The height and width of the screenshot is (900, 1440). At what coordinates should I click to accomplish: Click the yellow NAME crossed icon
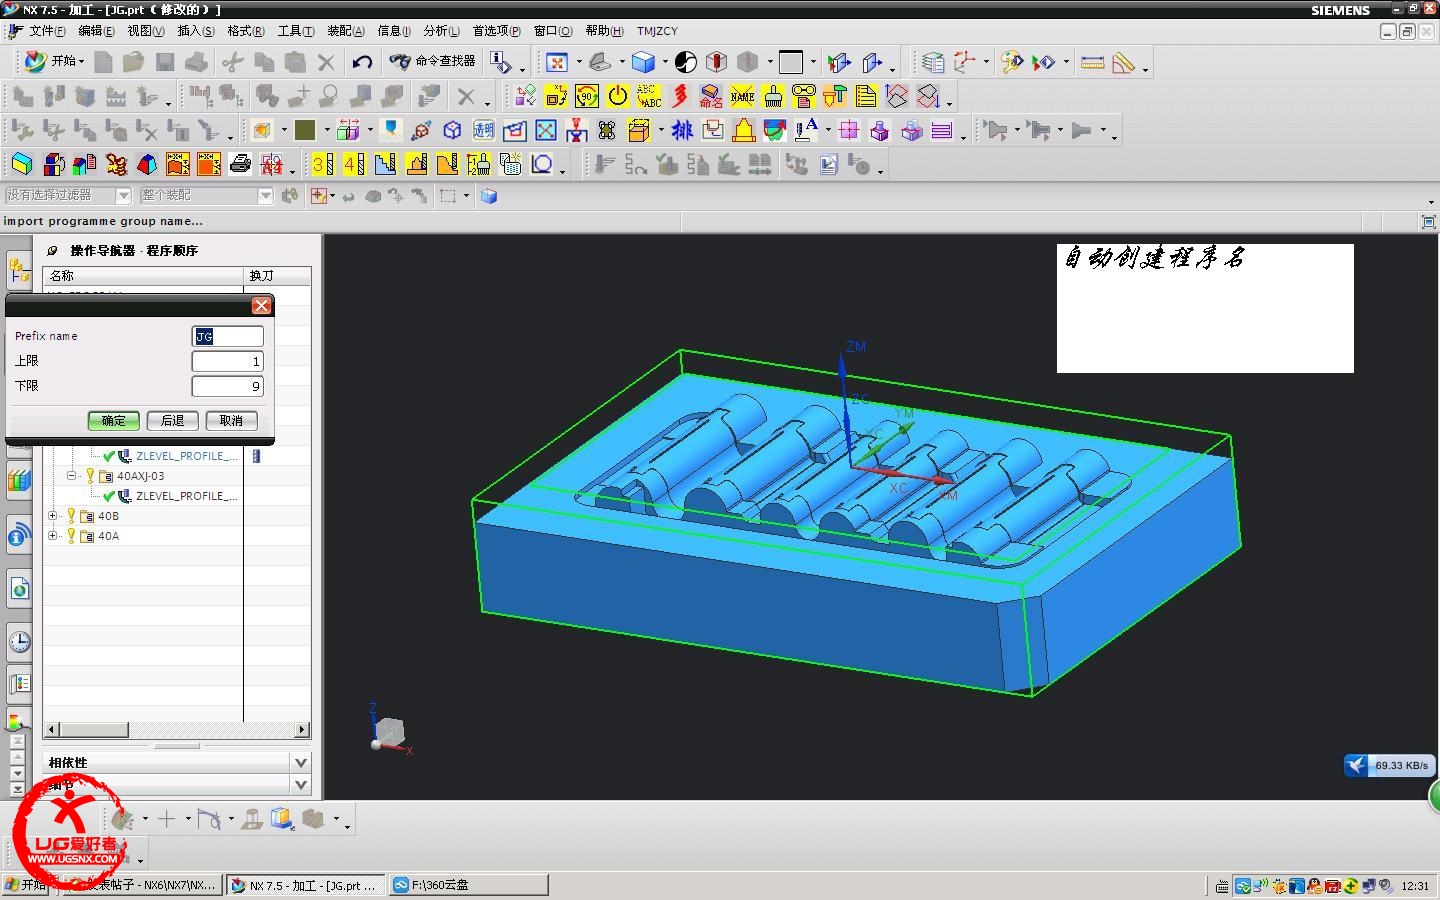point(742,96)
